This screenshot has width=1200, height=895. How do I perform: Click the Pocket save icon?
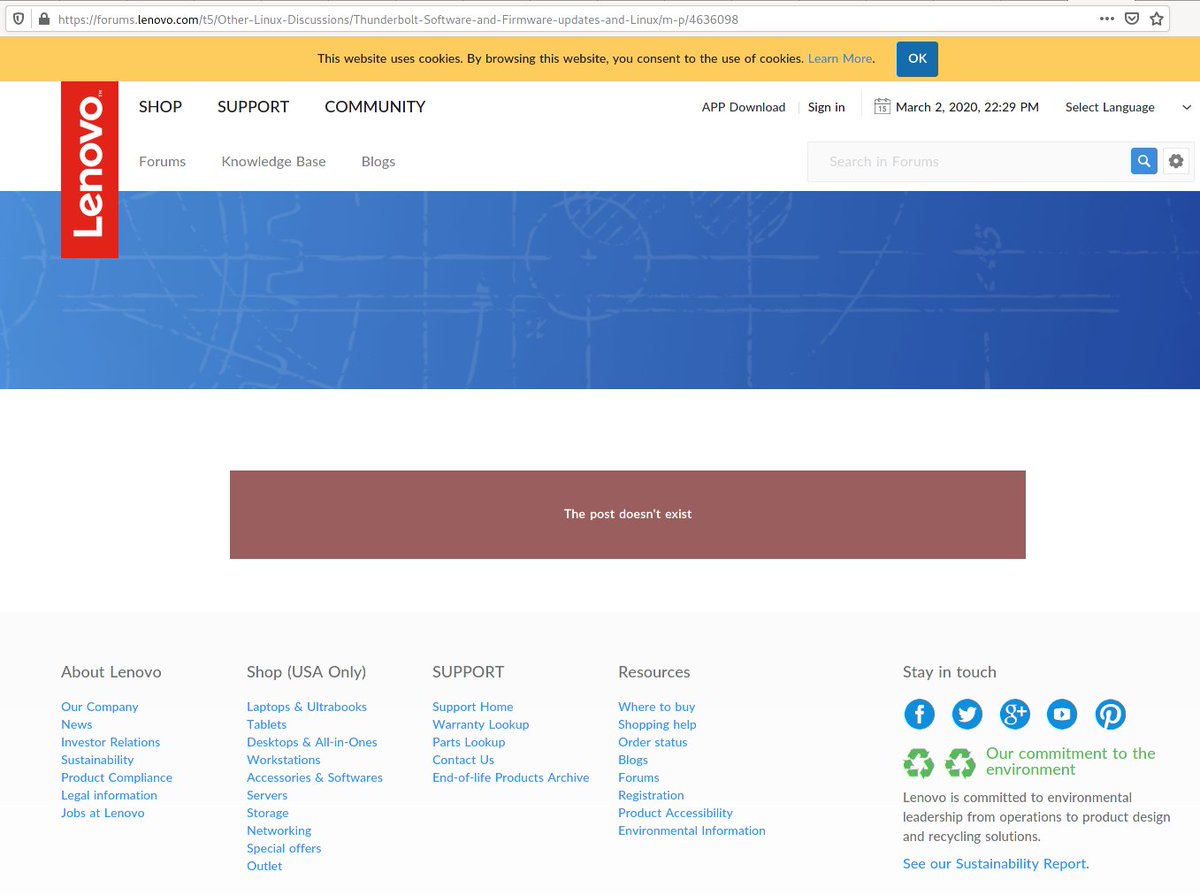(x=1132, y=19)
